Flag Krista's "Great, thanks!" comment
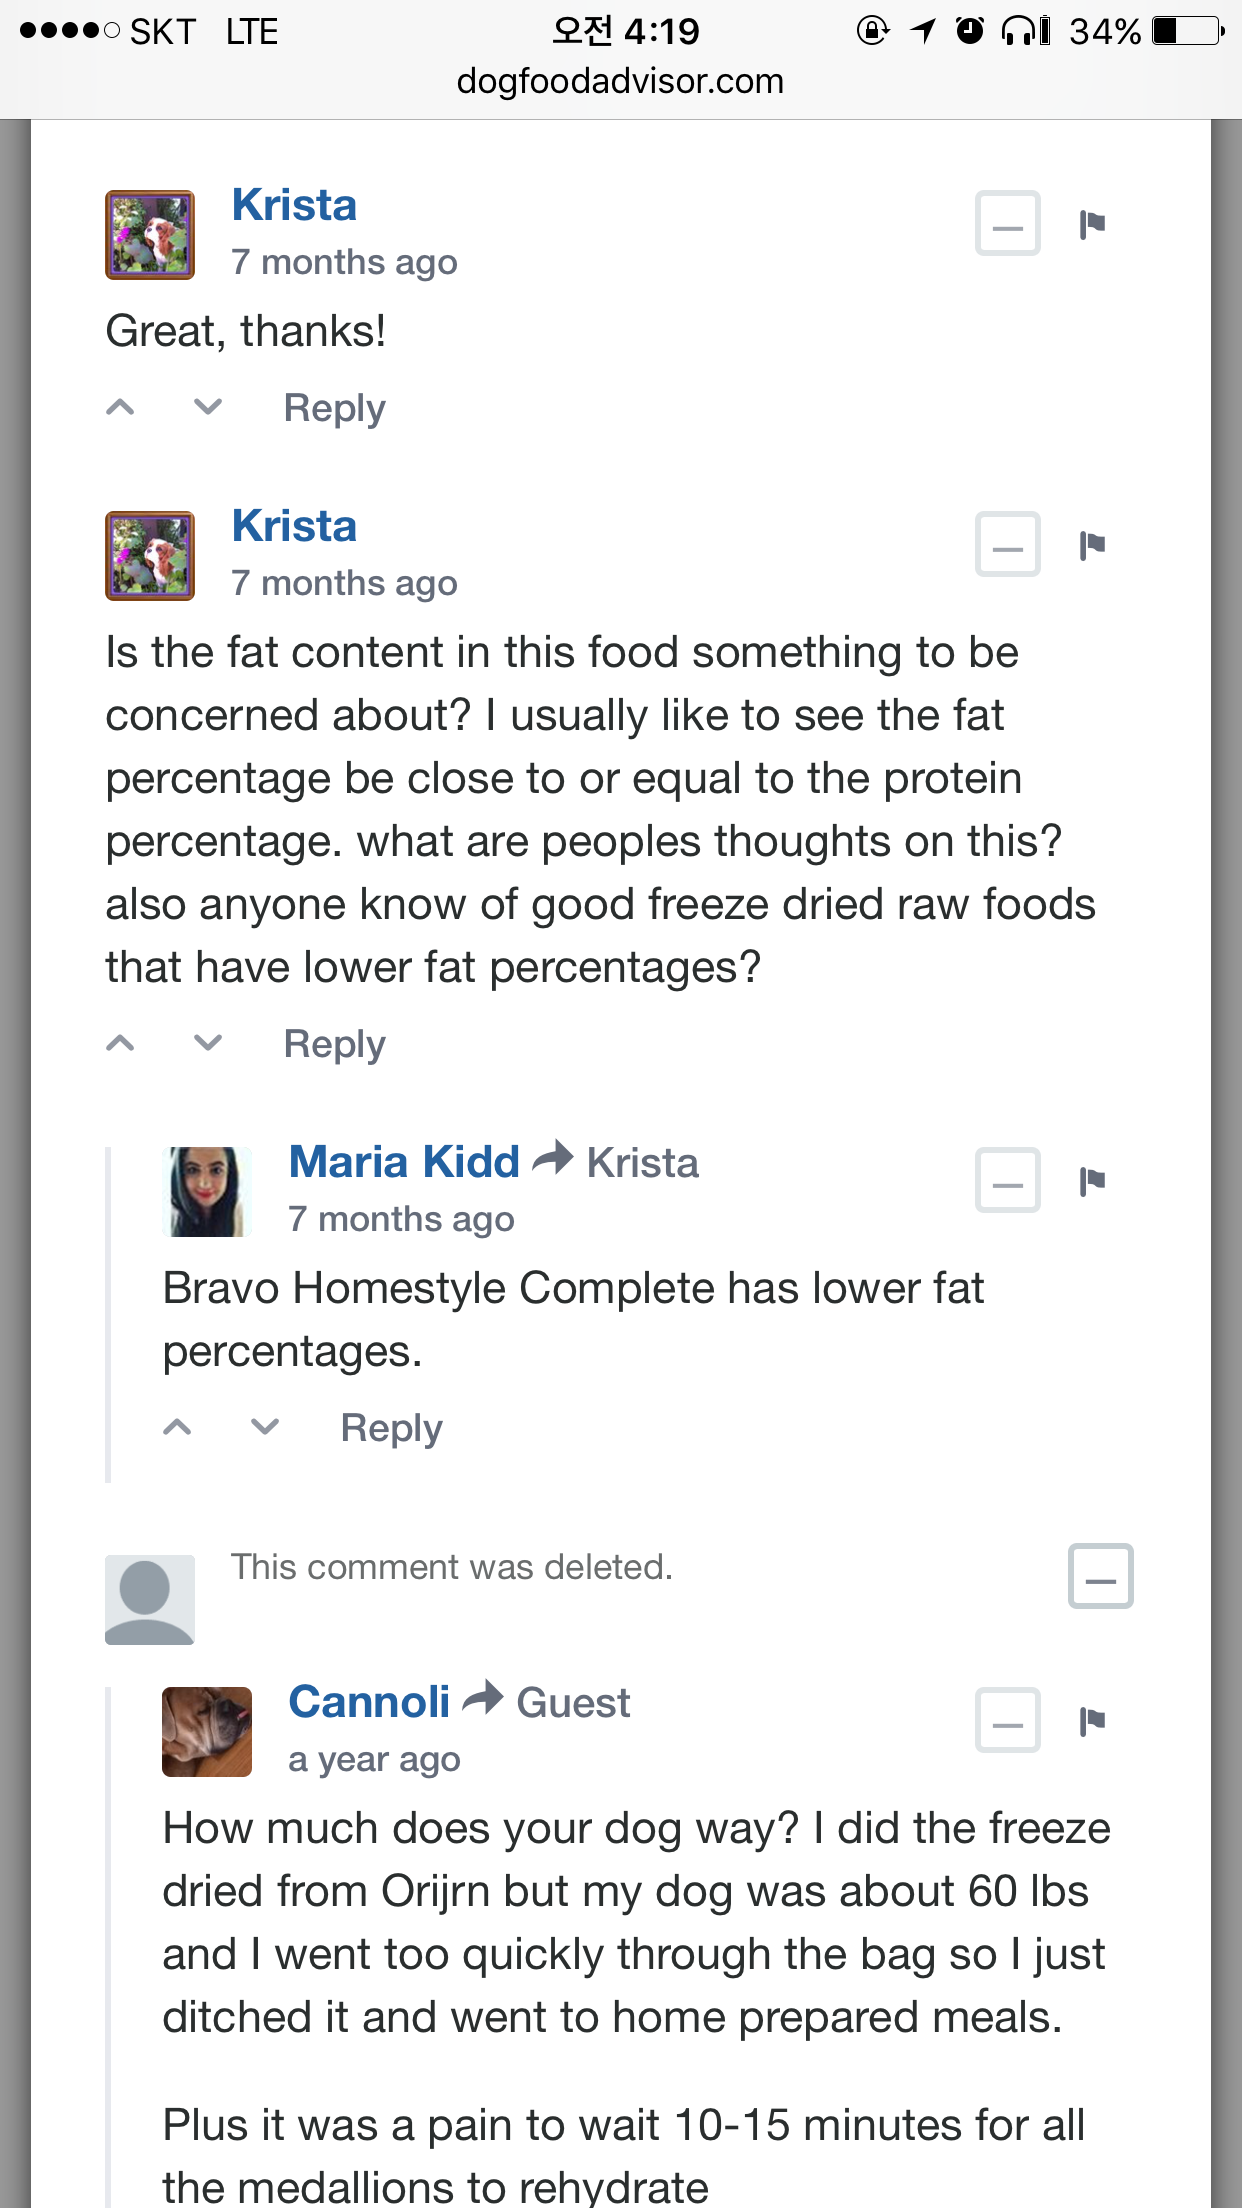 pyautogui.click(x=1092, y=224)
